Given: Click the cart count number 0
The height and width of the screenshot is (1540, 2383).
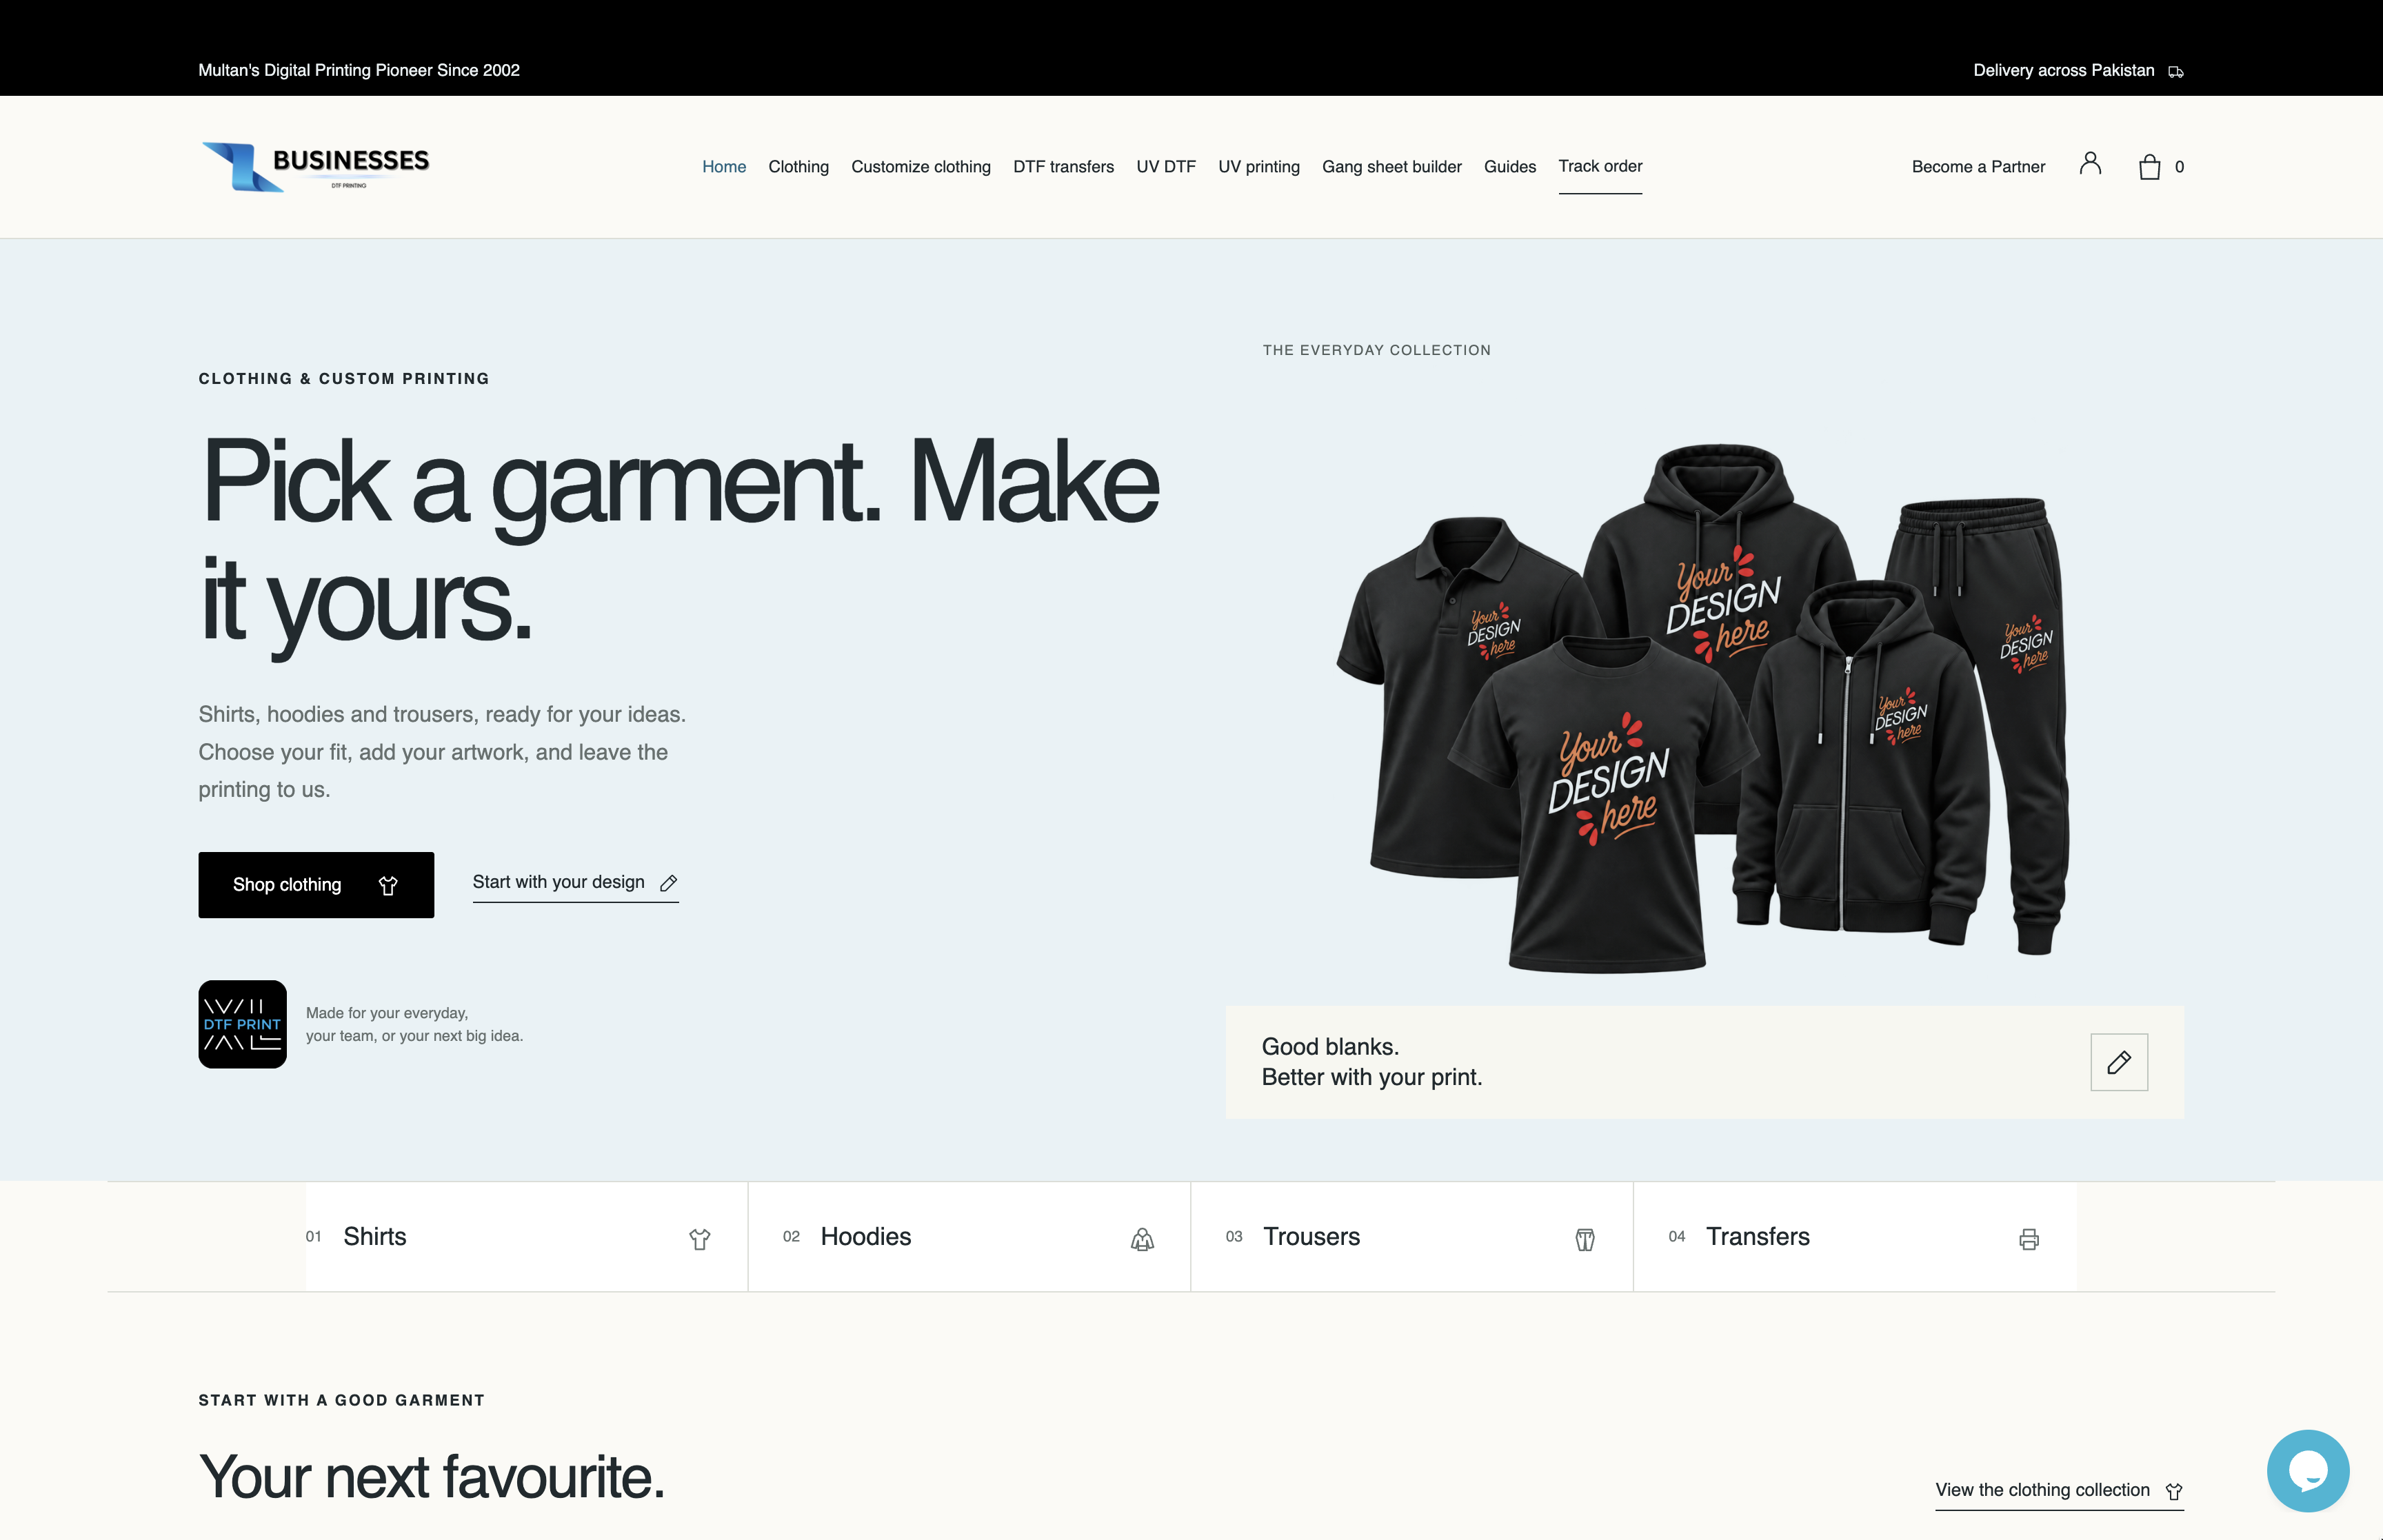Looking at the screenshot, I should click(x=2179, y=167).
